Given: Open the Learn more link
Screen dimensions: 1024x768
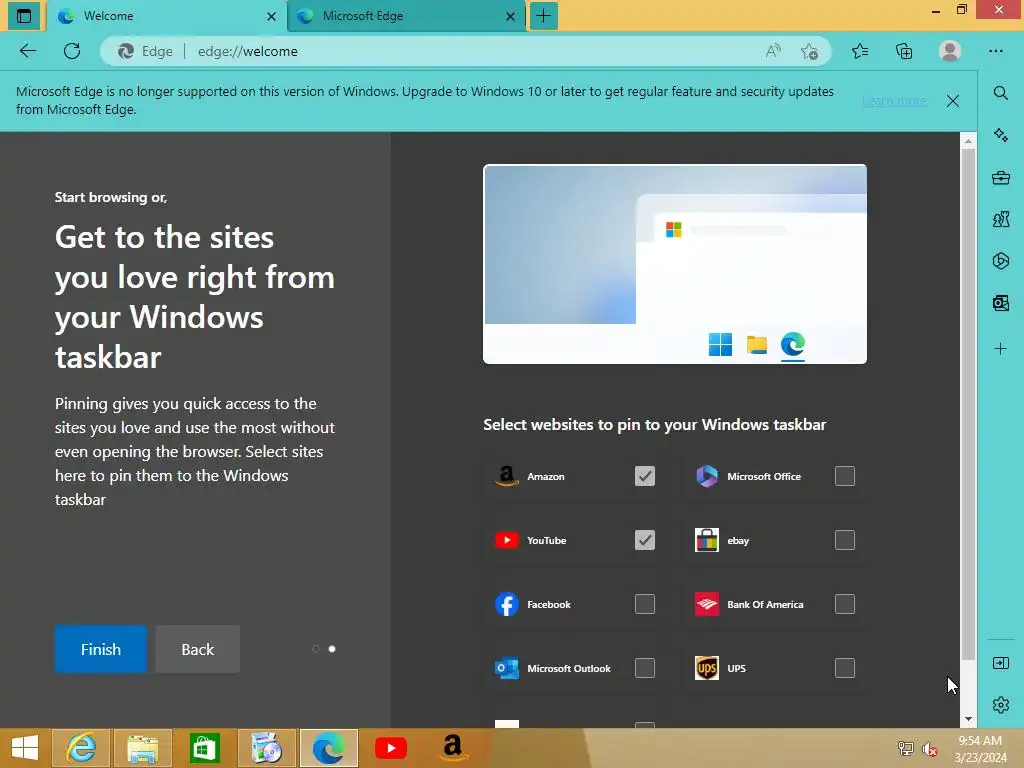Looking at the screenshot, I should pyautogui.click(x=894, y=101).
